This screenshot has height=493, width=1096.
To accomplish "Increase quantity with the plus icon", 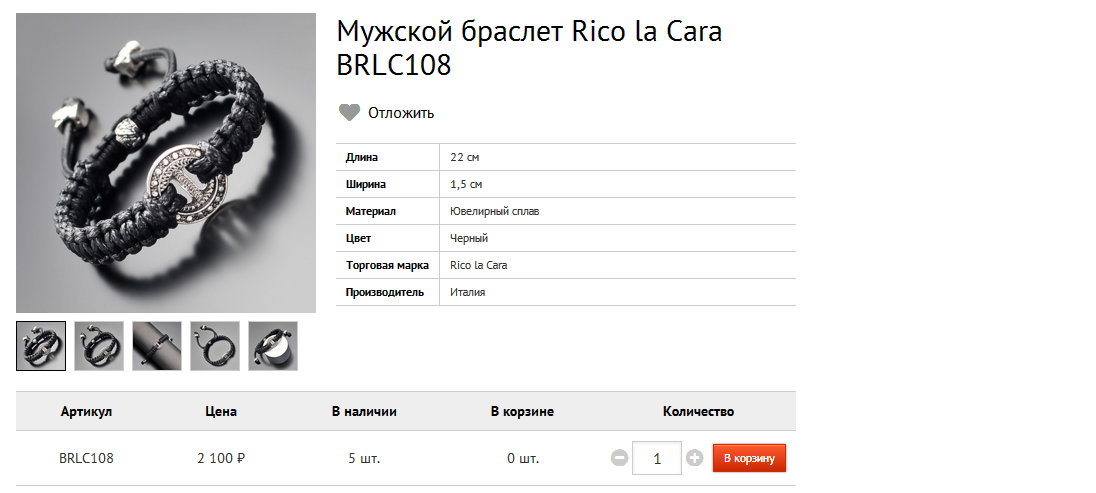I will tap(694, 459).
